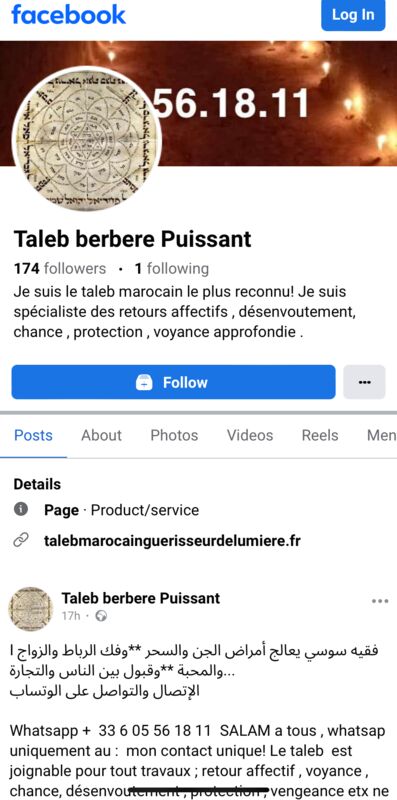Screen dimensions: 397x800
Task: Open the Facebook logo home link
Action: pos(68,14)
